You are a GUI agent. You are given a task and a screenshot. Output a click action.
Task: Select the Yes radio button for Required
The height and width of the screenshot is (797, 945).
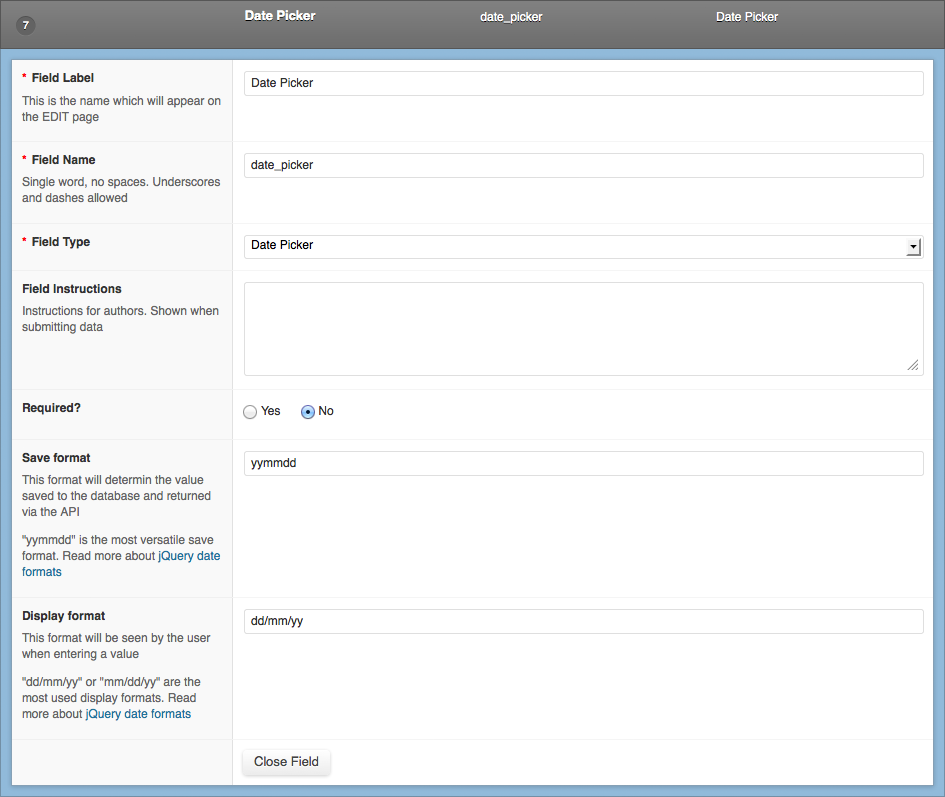point(250,412)
